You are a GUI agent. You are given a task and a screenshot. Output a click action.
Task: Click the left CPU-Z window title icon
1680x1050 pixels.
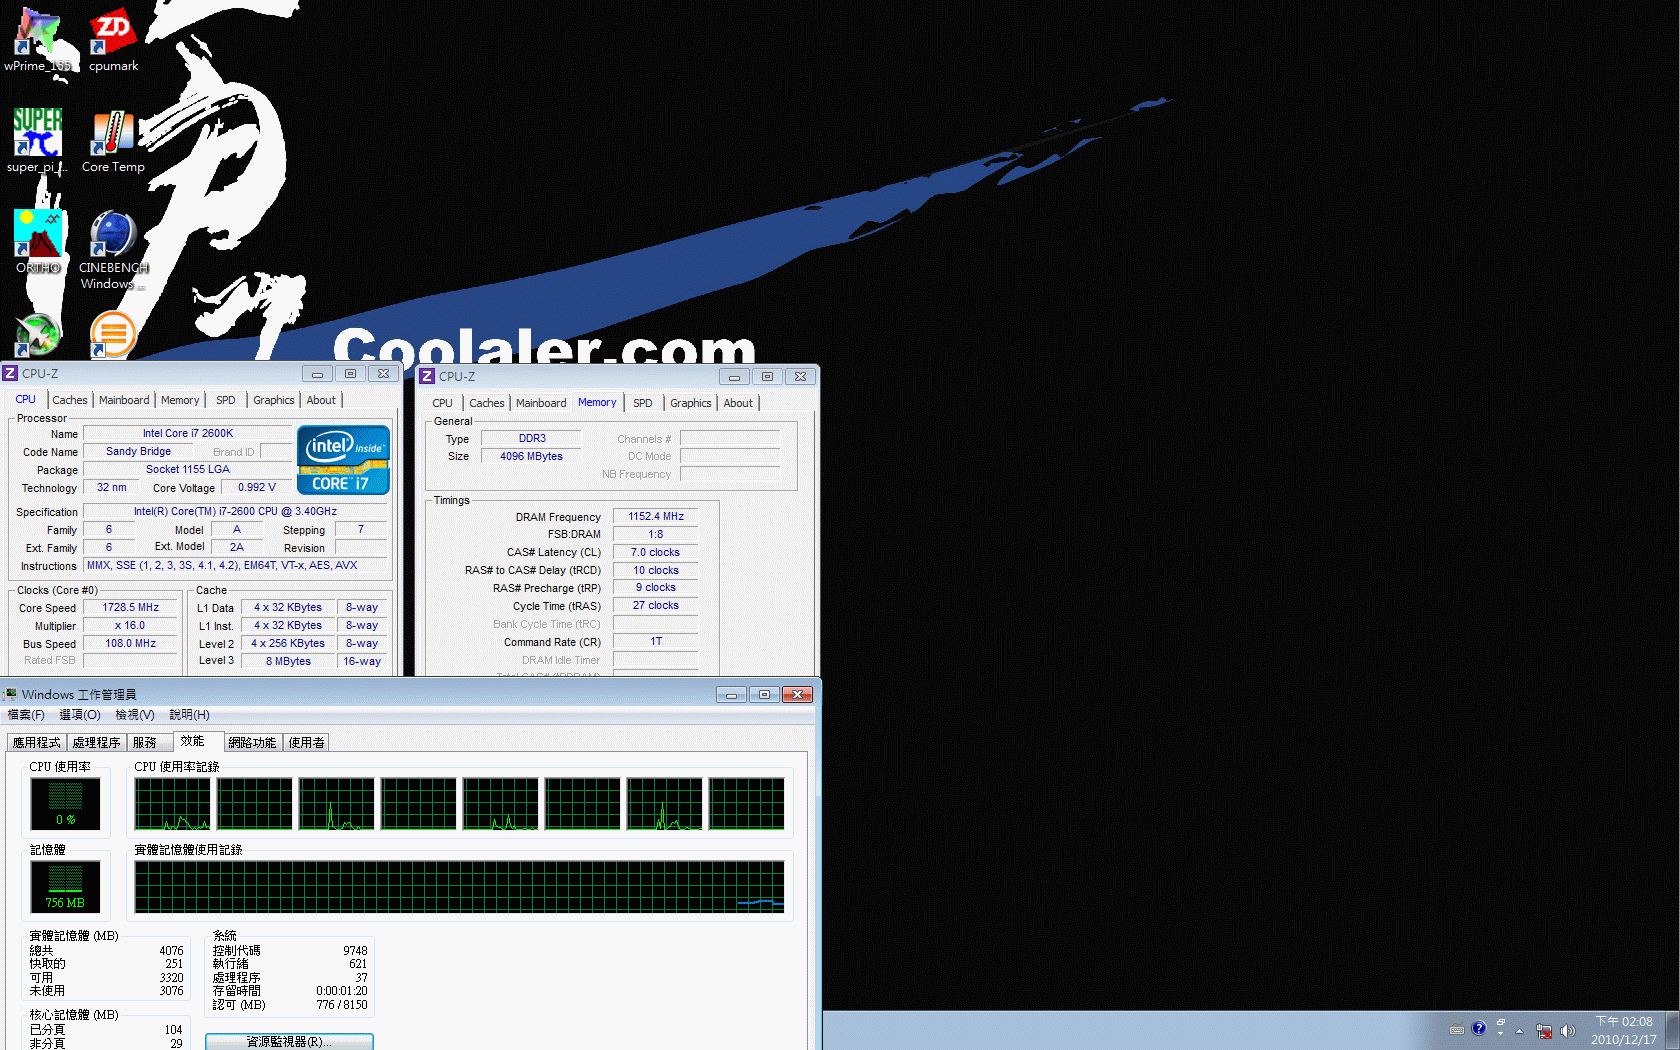(10, 373)
